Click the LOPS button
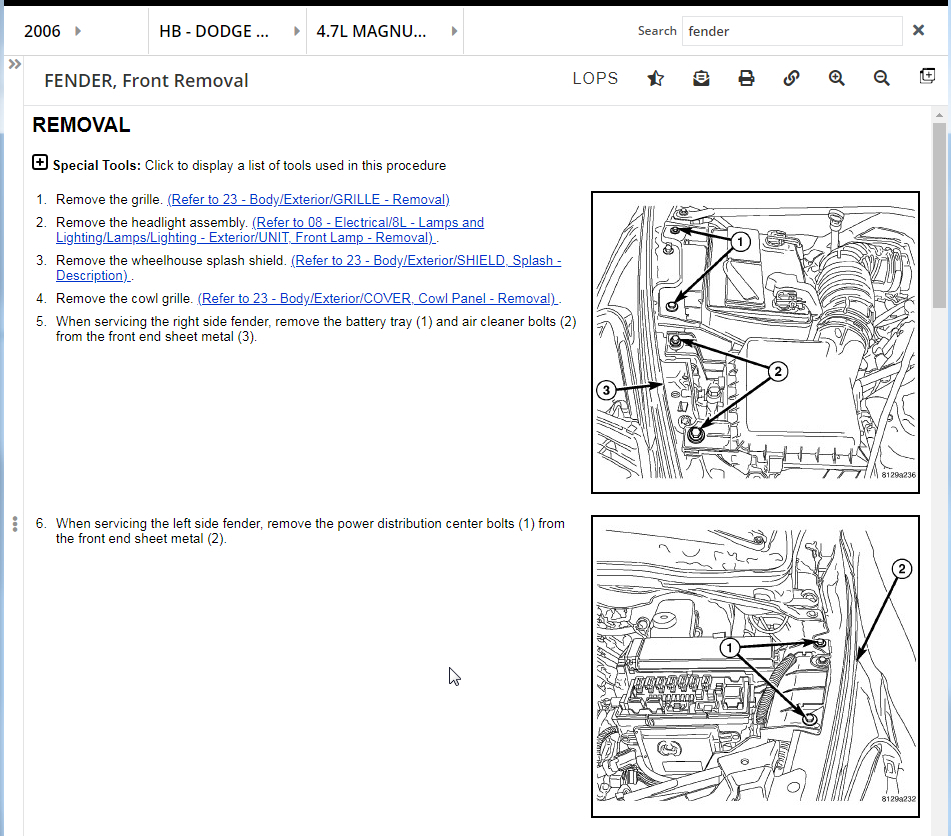 pos(595,78)
